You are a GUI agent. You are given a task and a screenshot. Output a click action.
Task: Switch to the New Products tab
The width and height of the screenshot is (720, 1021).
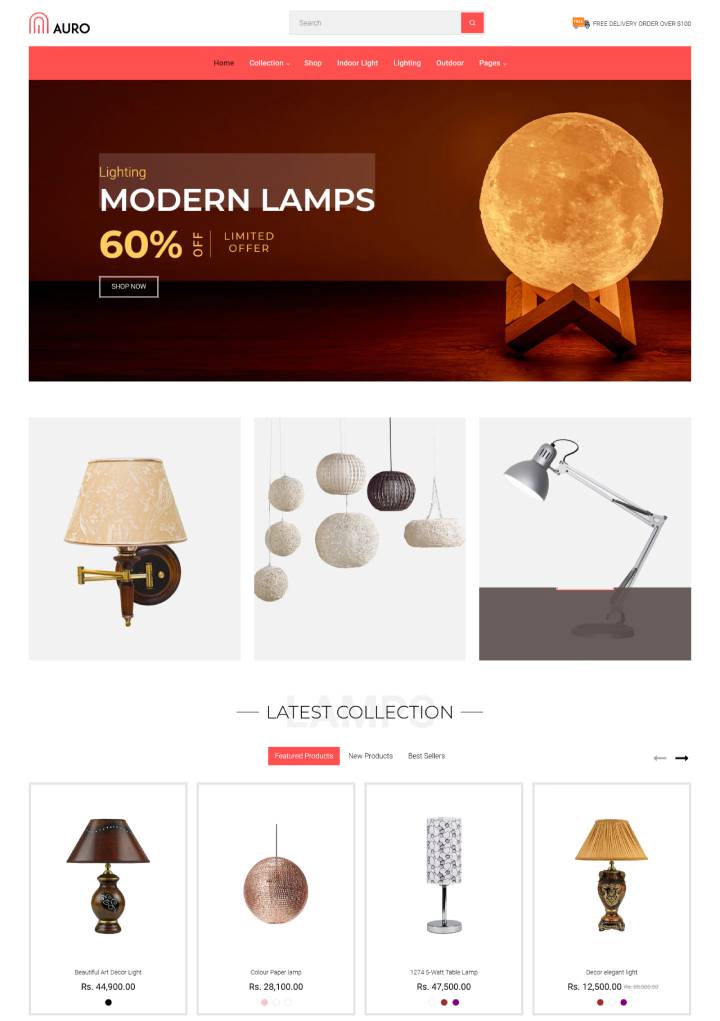click(x=370, y=756)
